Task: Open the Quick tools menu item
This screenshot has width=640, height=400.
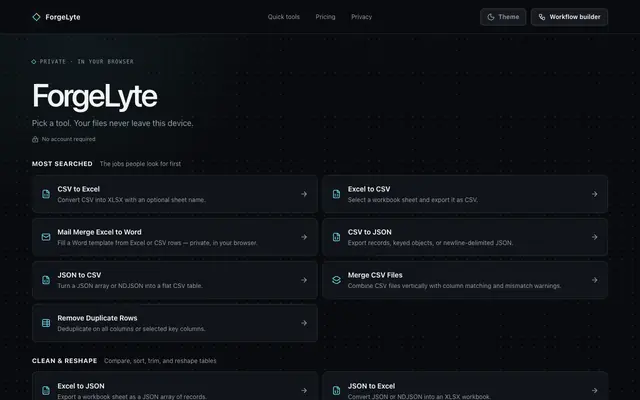Action: tap(284, 17)
